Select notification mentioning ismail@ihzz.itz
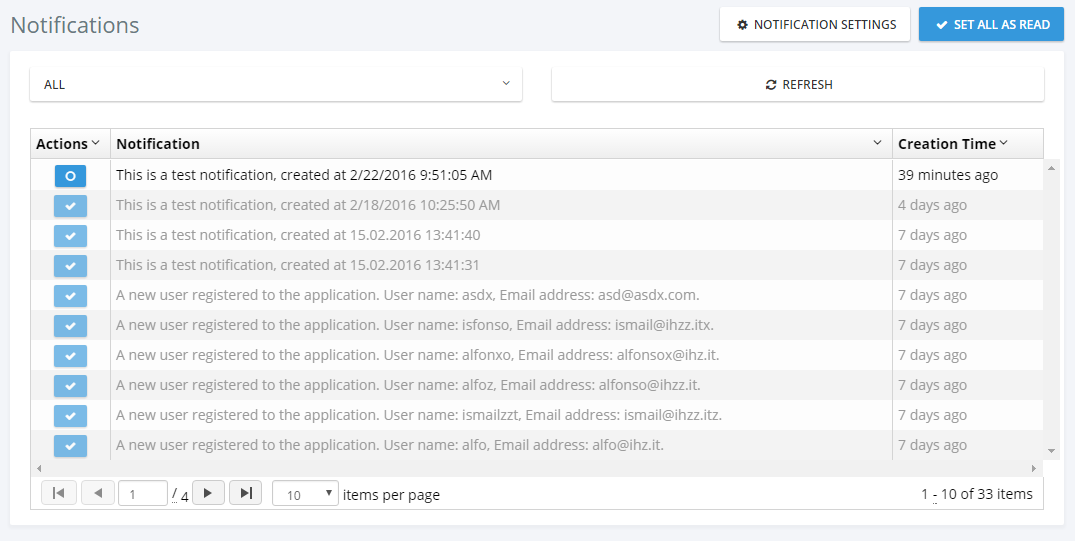 coord(419,416)
